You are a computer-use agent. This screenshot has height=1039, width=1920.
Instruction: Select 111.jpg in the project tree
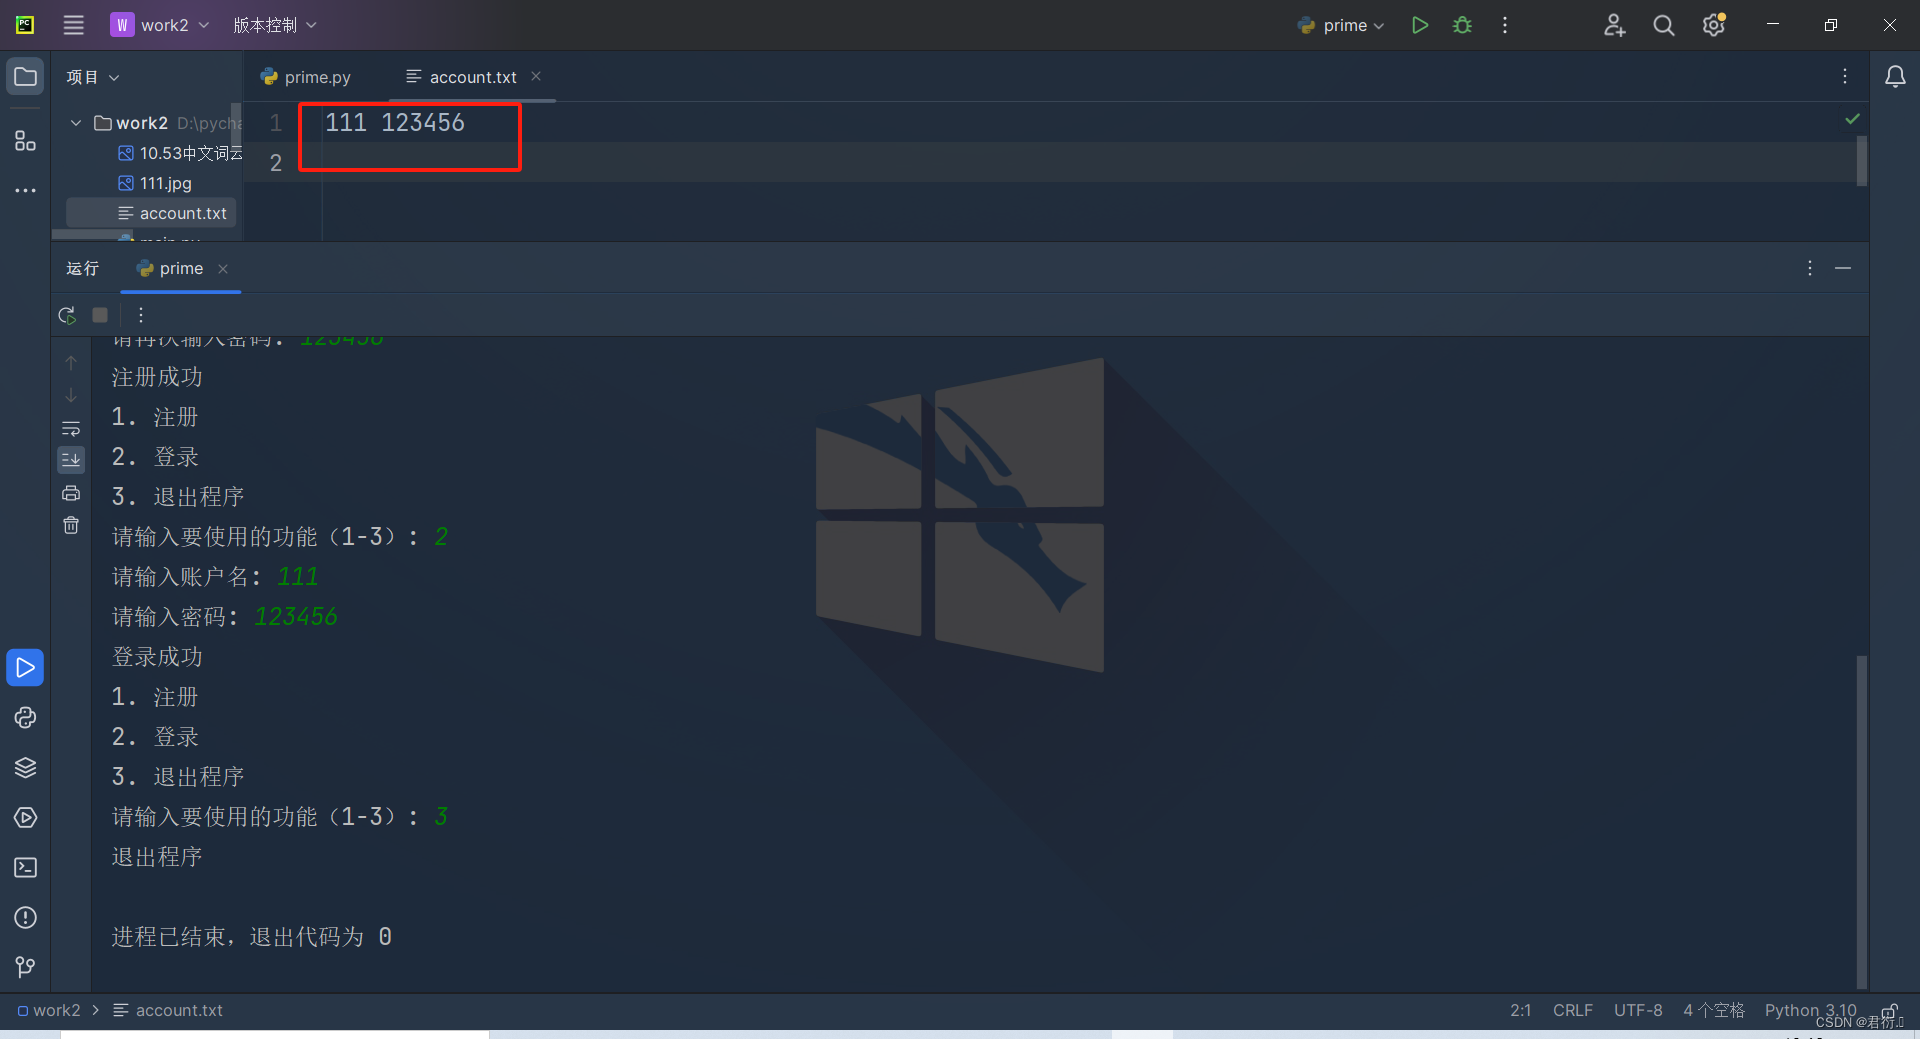(x=155, y=183)
